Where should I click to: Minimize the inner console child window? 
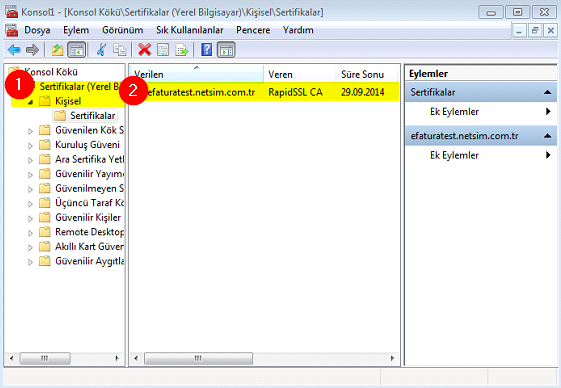pos(519,31)
